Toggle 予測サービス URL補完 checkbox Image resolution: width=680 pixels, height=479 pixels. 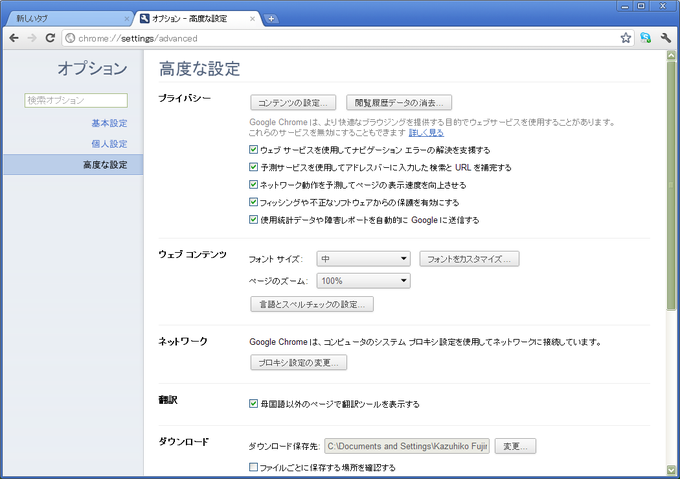pos(254,167)
